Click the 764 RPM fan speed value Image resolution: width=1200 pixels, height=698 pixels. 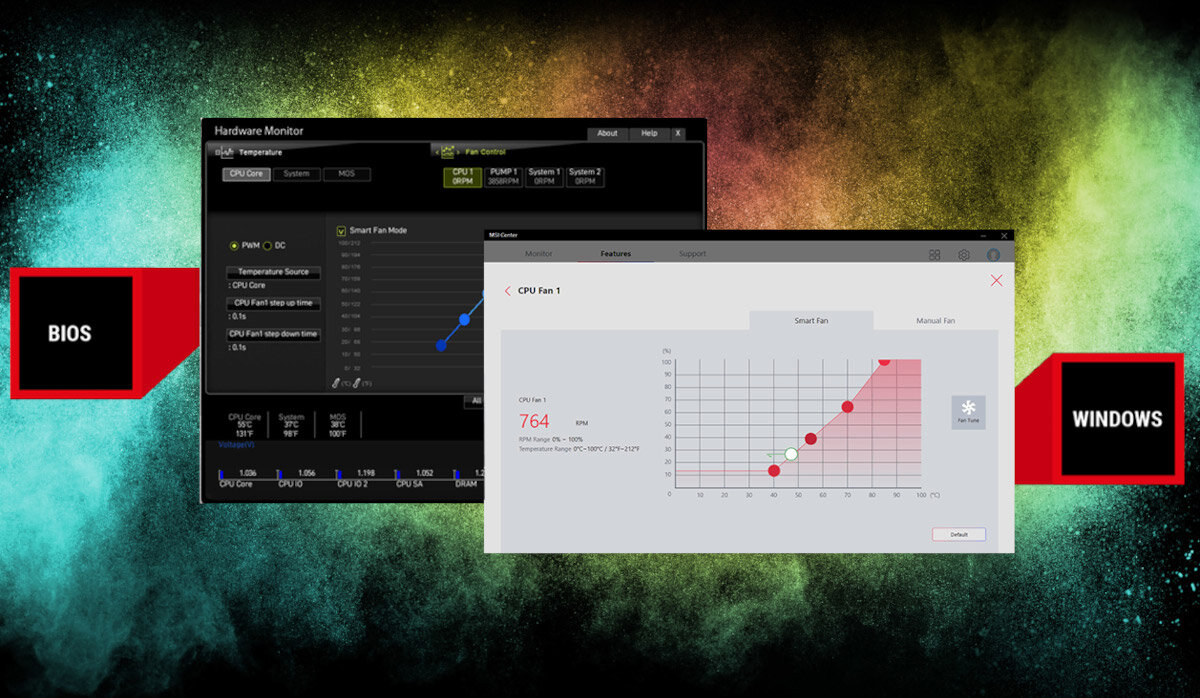534,421
